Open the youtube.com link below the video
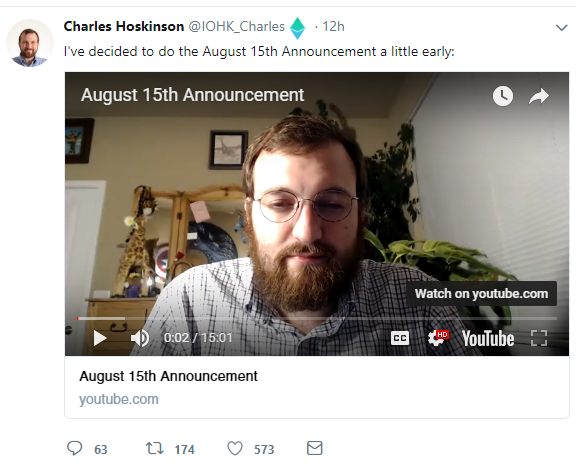The height and width of the screenshot is (466, 586). pos(118,399)
